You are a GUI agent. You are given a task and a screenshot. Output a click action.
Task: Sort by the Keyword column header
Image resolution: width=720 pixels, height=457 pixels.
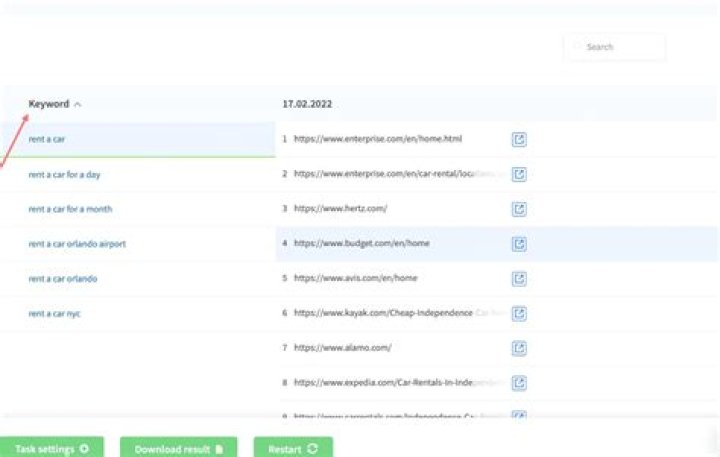(x=49, y=104)
